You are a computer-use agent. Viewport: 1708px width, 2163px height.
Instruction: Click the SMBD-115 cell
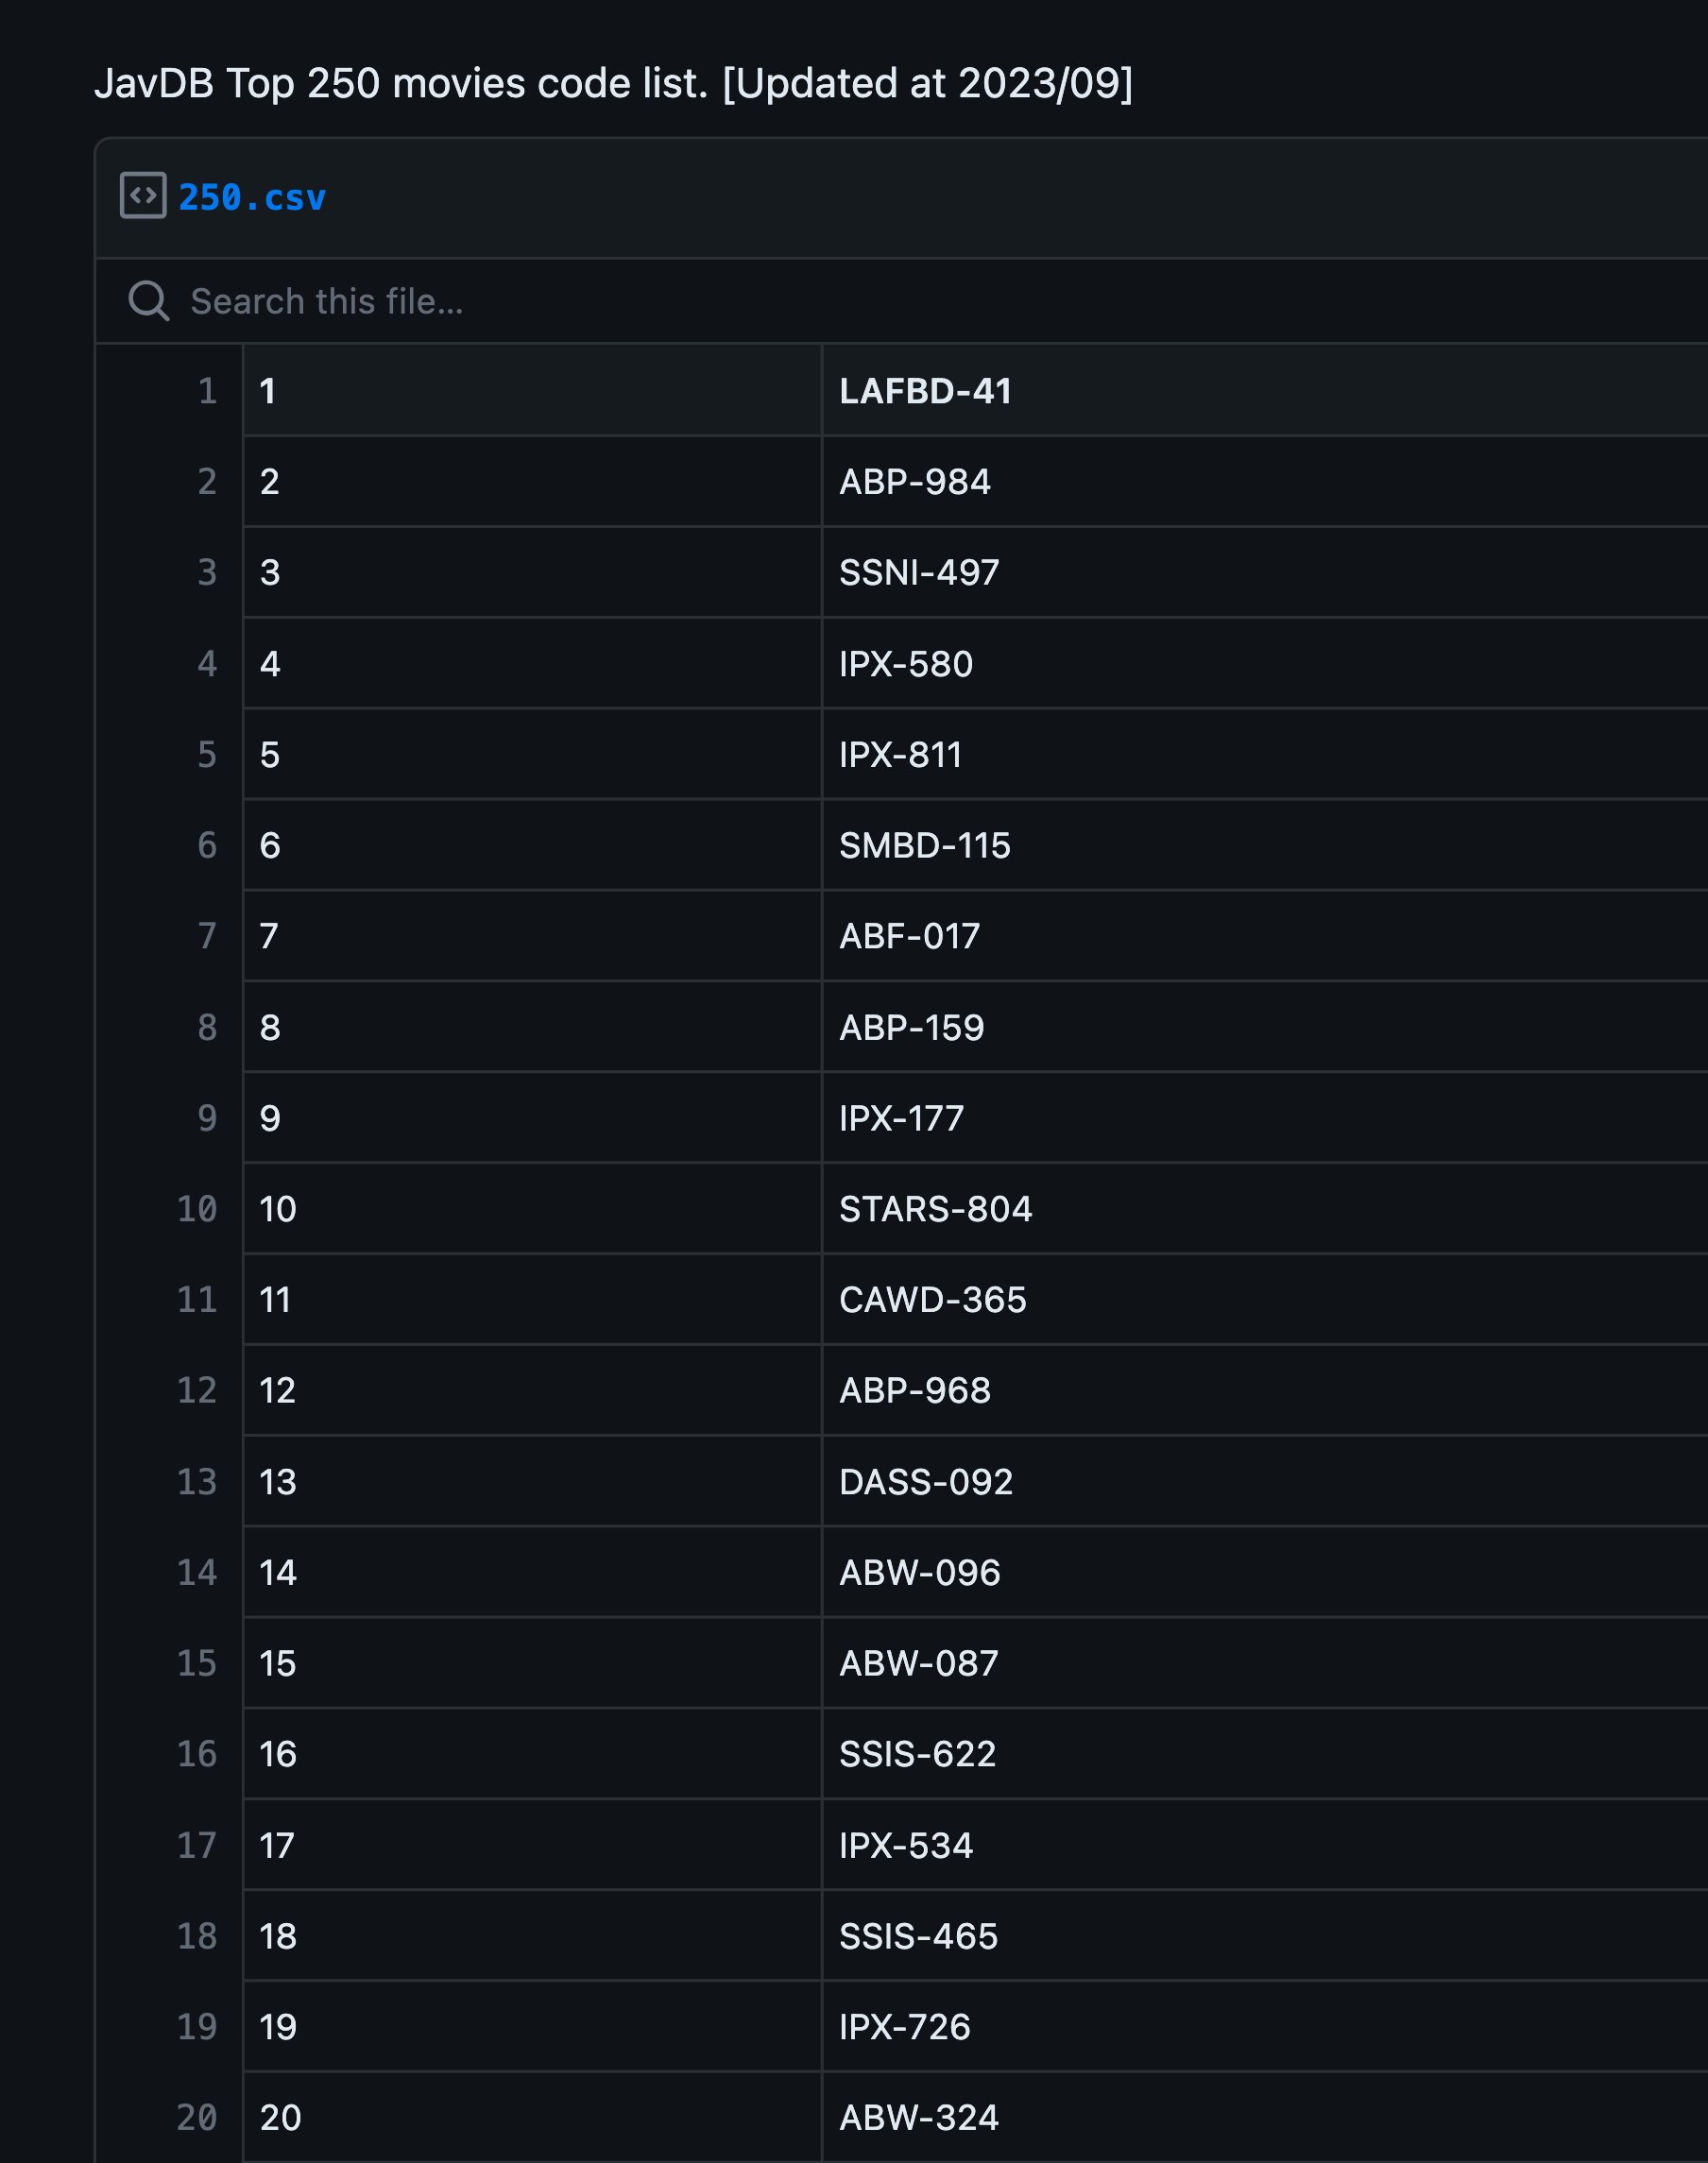(924, 846)
